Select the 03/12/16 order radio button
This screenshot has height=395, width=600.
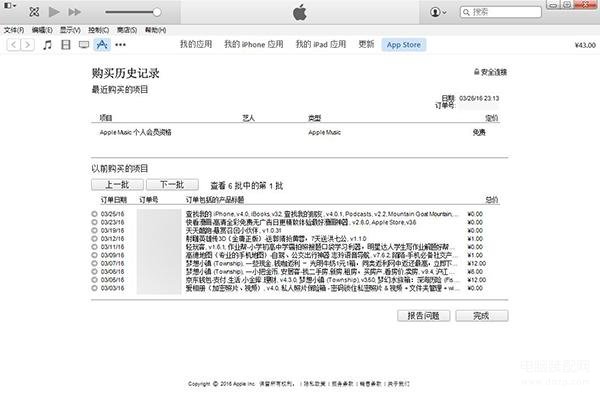pos(94,238)
